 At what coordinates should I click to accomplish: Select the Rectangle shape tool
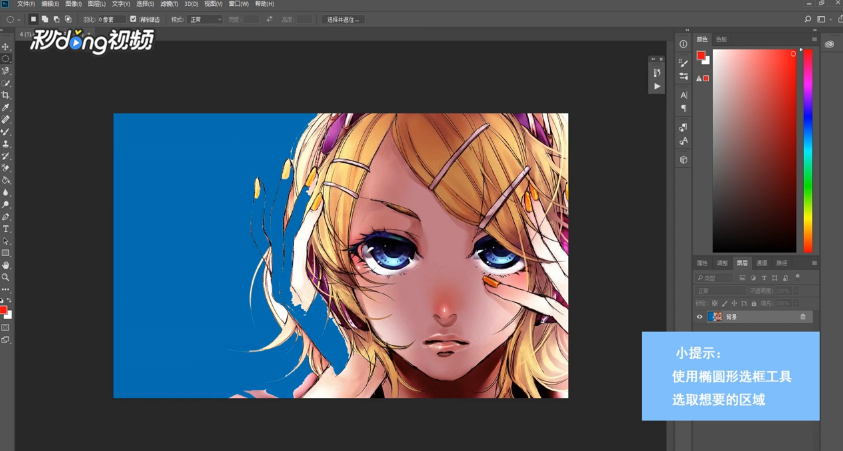click(5, 253)
